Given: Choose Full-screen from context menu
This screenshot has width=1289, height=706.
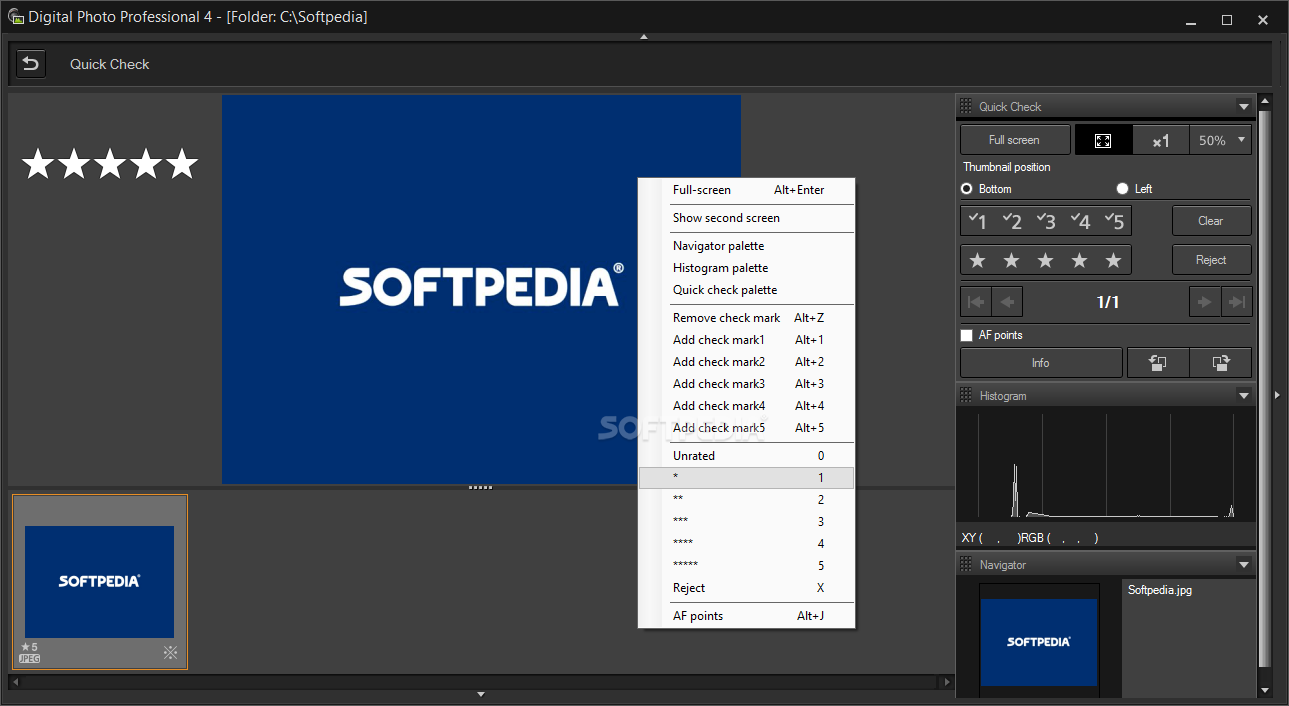Looking at the screenshot, I should (x=747, y=190).
